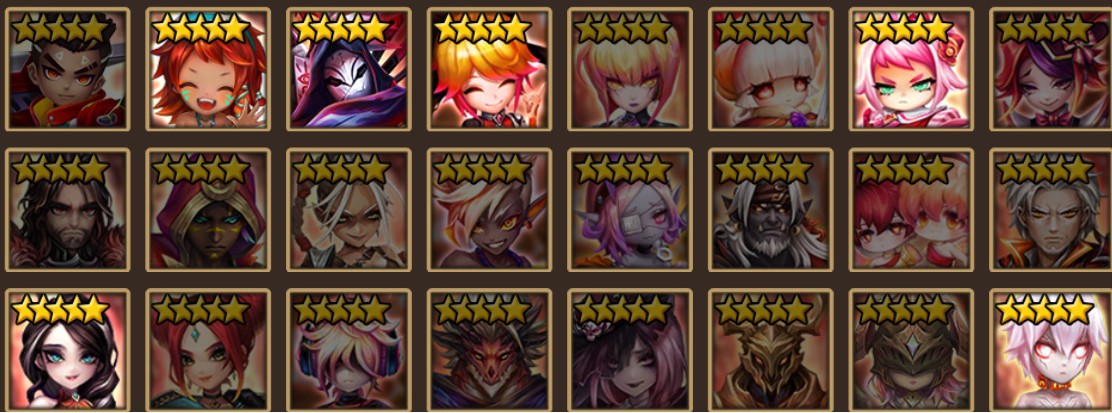Choose the laughing orange-haired girl with face paint
1112x413 pixels.
click(x=208, y=70)
